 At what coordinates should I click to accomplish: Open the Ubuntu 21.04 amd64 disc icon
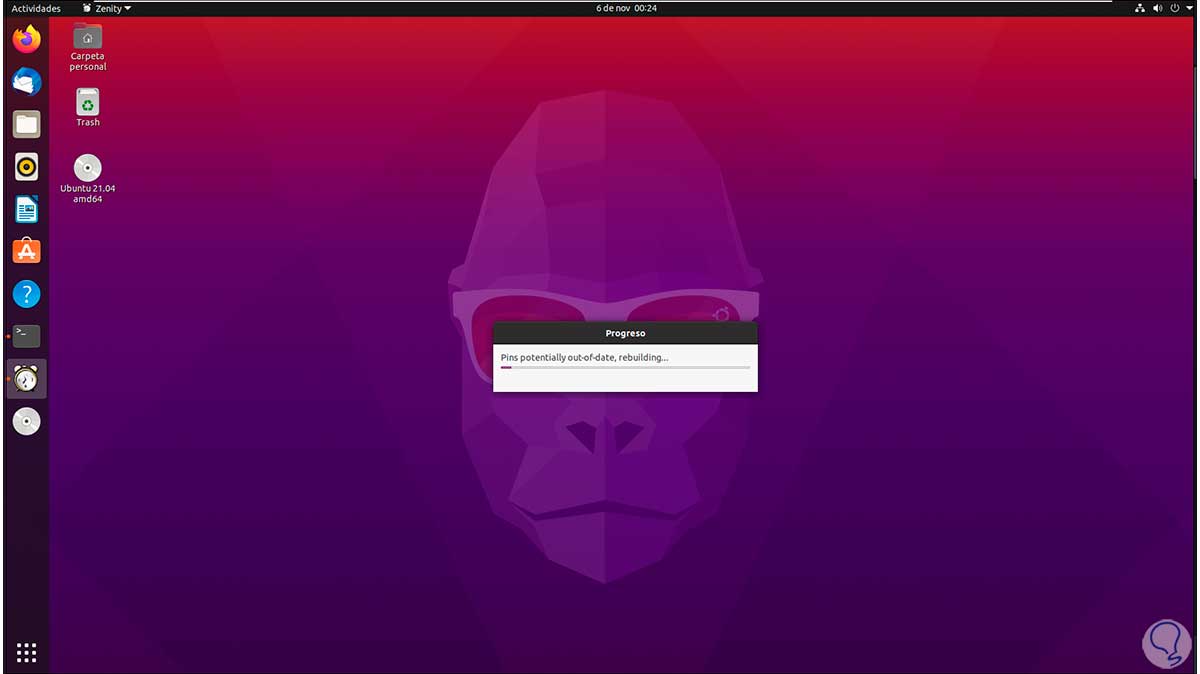88,179
